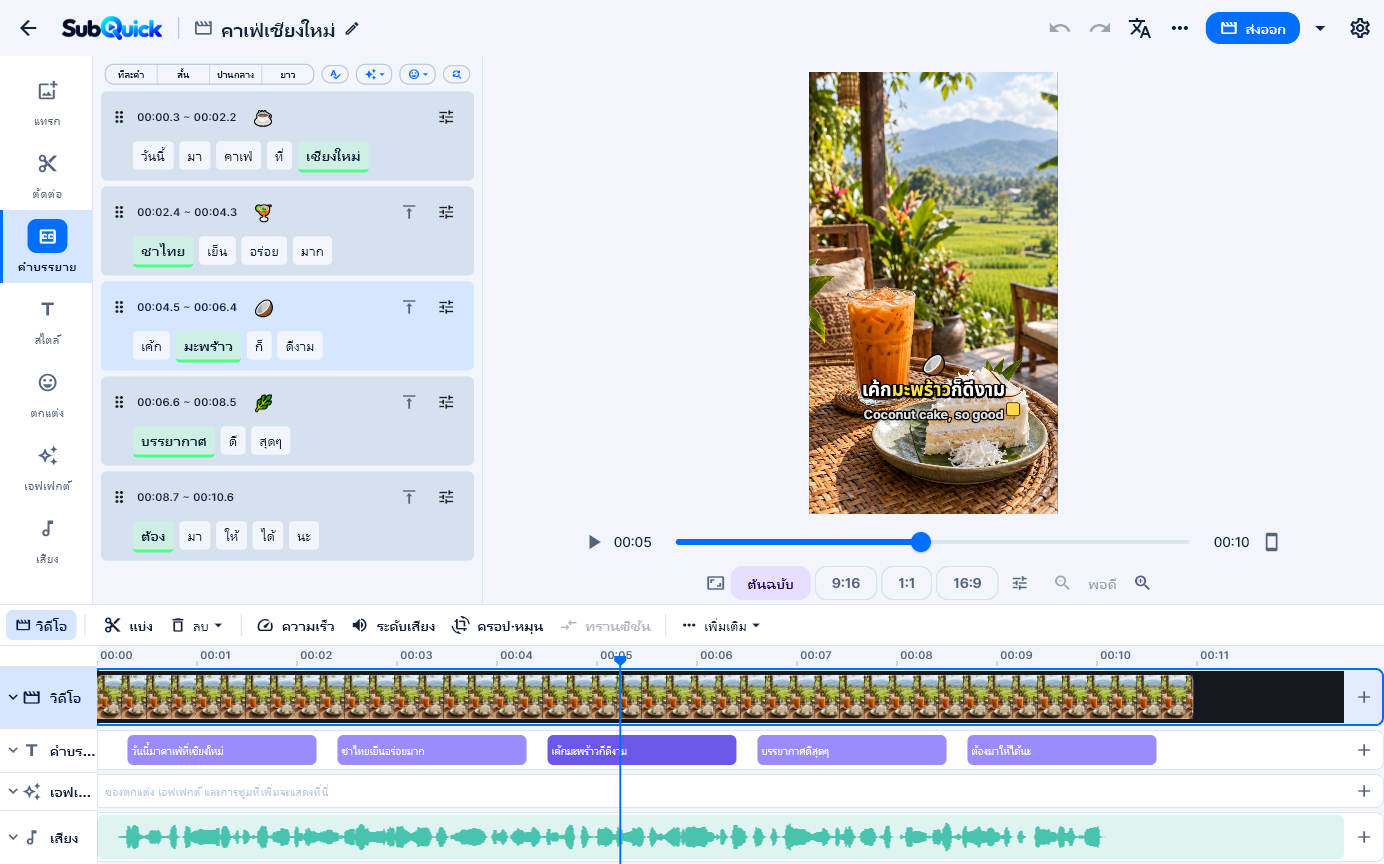This screenshot has width=1384, height=864.
Task: Open the เพิ่มเติม more dropdown
Action: [x=721, y=626]
